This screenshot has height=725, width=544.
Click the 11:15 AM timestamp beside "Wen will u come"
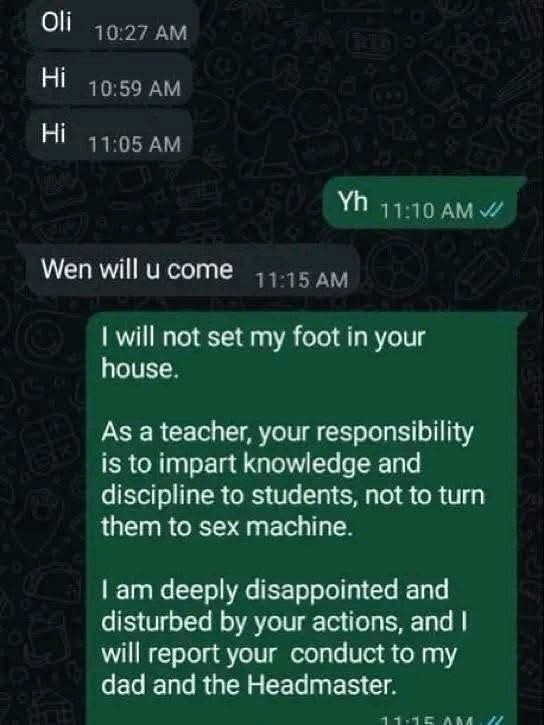click(301, 280)
